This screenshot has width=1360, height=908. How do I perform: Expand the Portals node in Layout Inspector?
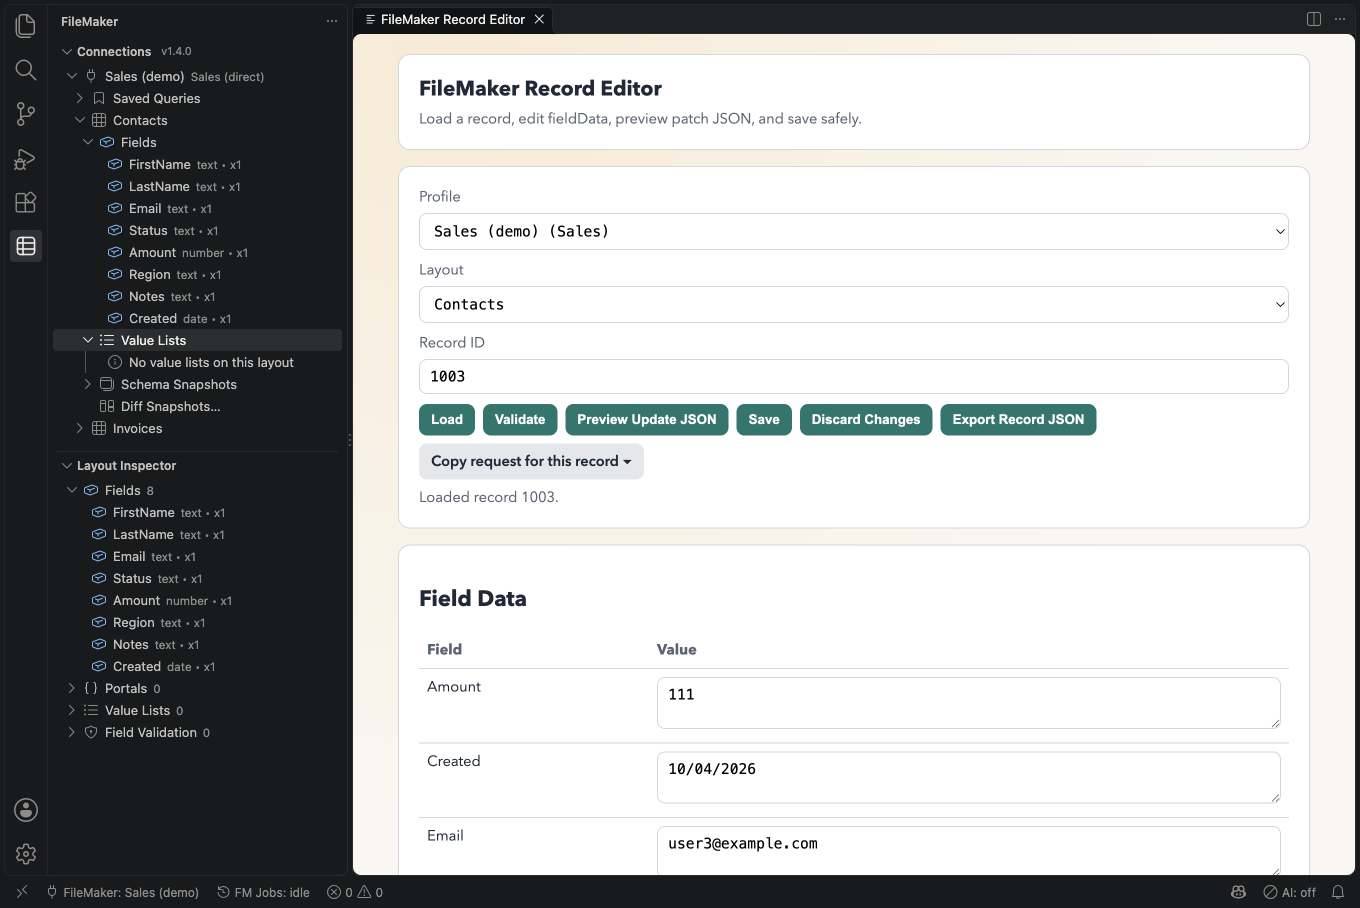[x=72, y=688]
